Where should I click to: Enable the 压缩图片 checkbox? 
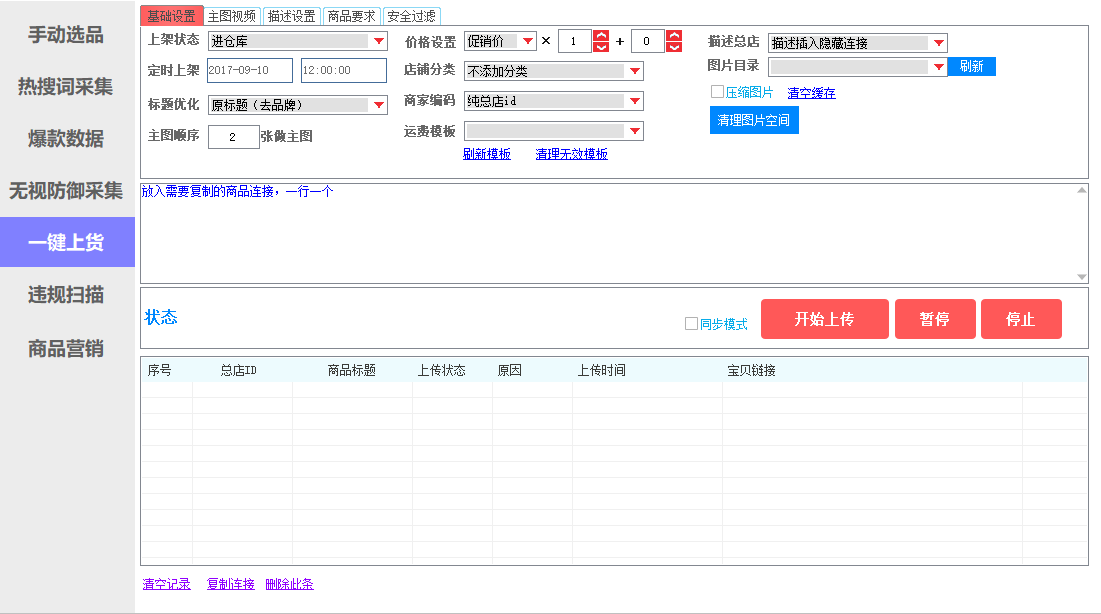[x=717, y=92]
